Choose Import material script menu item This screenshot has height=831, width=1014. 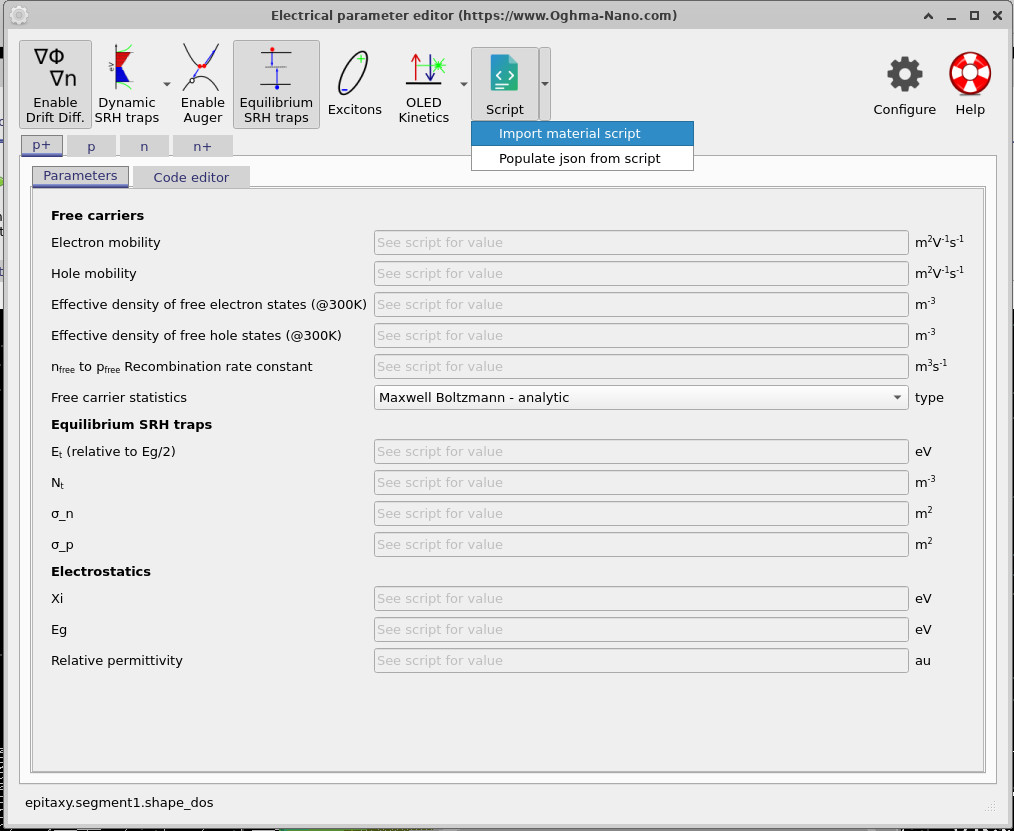[x=582, y=133]
